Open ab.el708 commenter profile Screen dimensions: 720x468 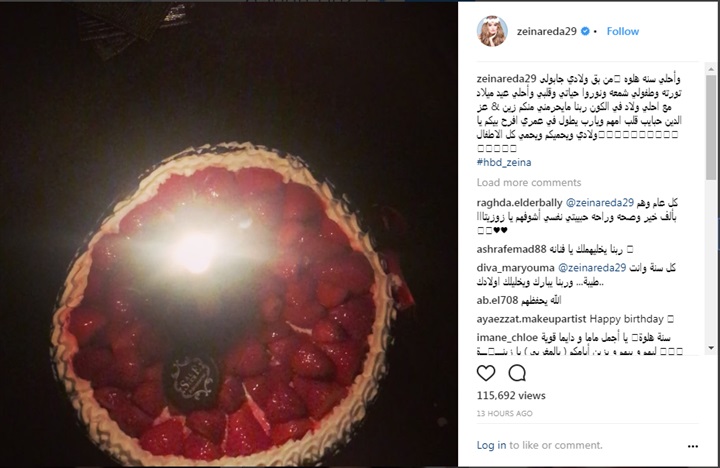[x=497, y=300]
